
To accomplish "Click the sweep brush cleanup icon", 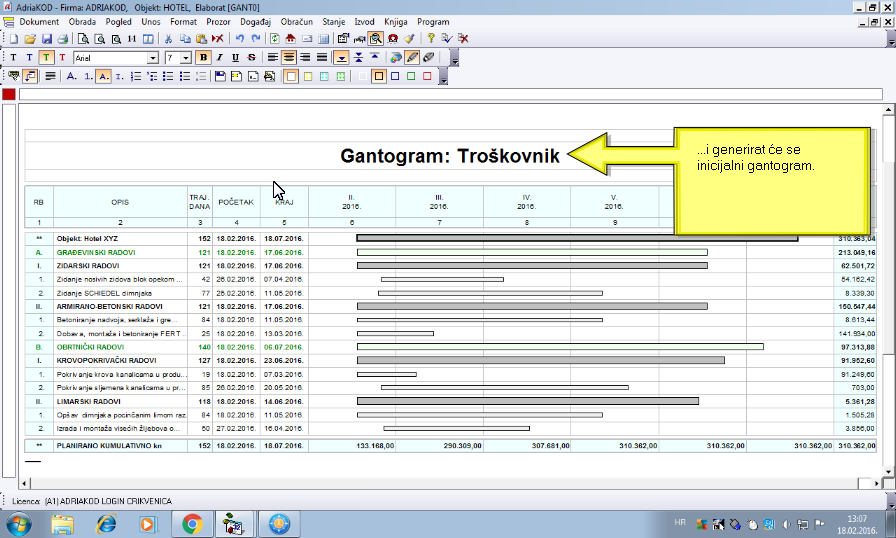I will [x=409, y=39].
